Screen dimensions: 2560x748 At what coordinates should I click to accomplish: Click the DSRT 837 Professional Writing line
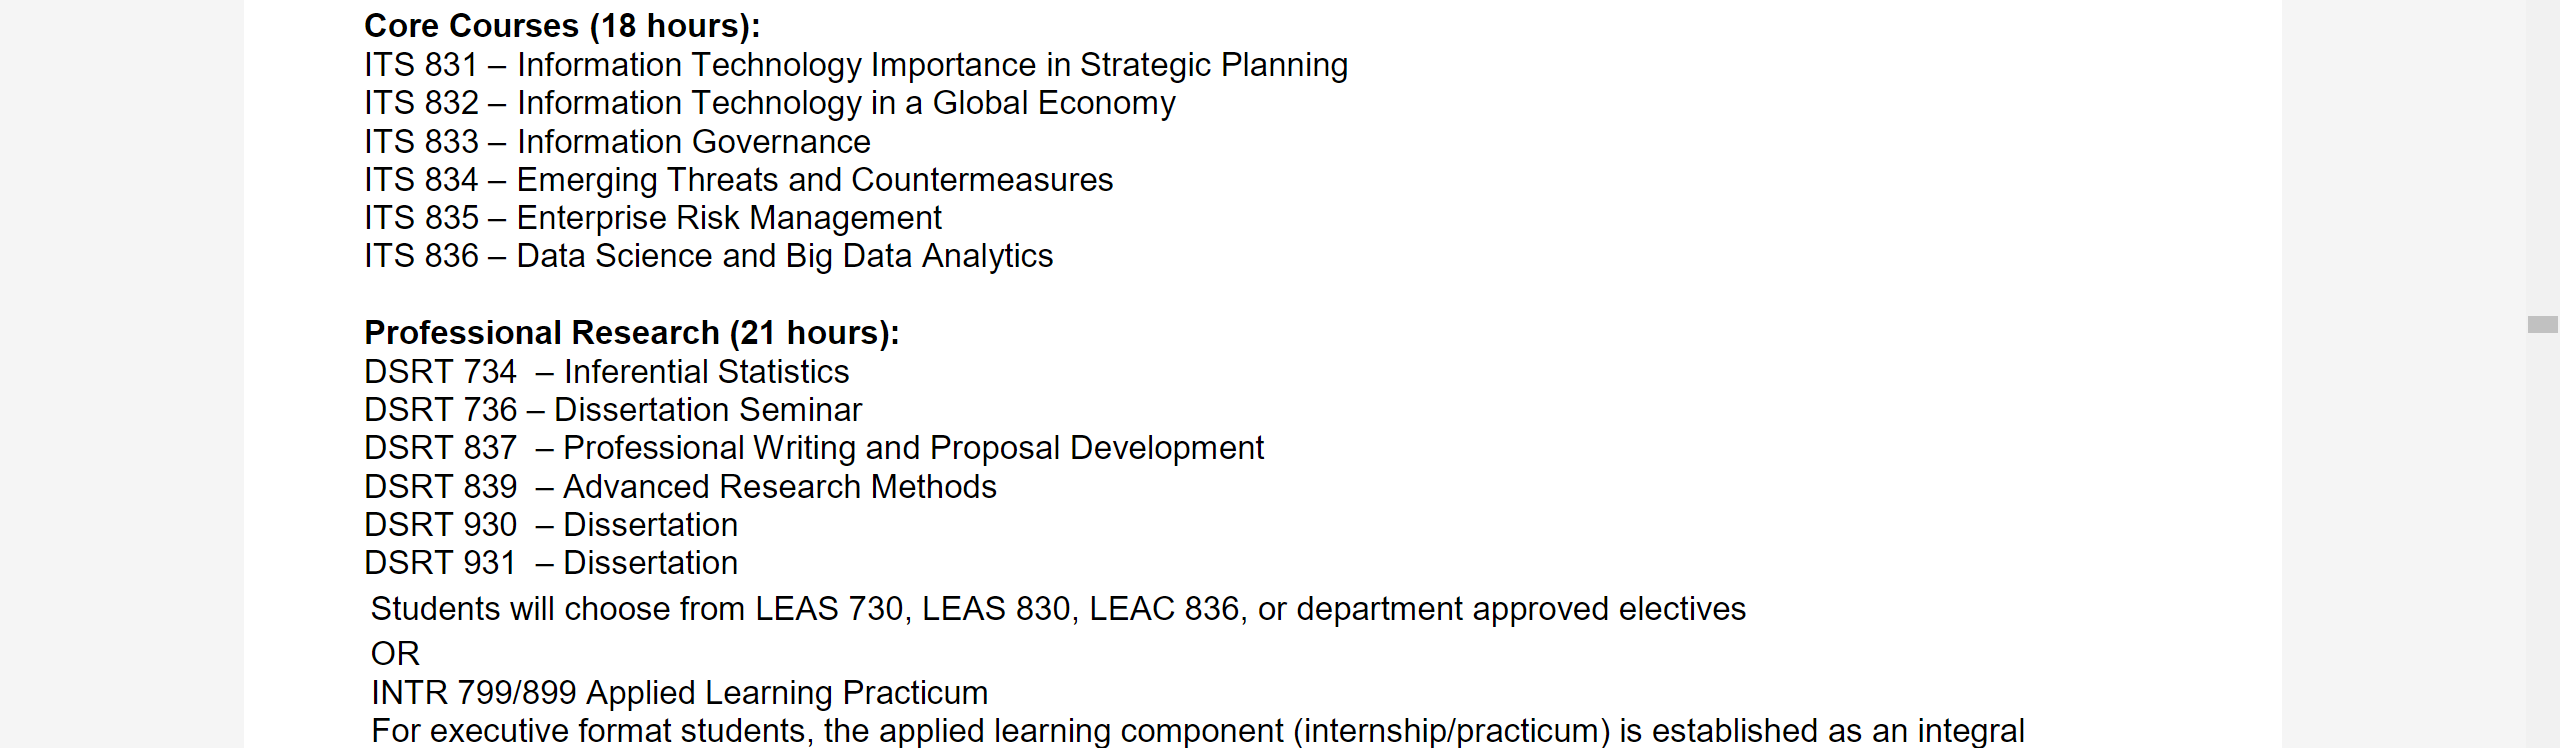(813, 448)
